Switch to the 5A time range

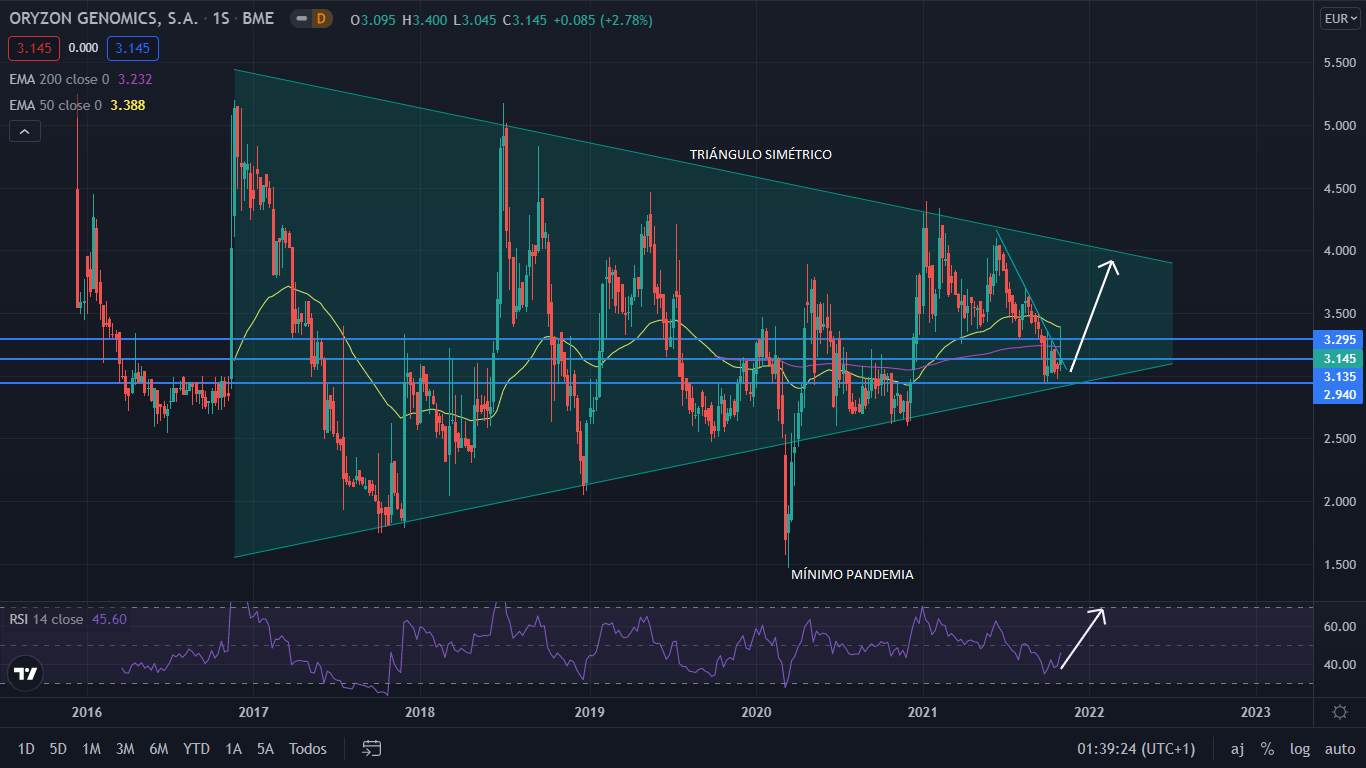(x=265, y=749)
